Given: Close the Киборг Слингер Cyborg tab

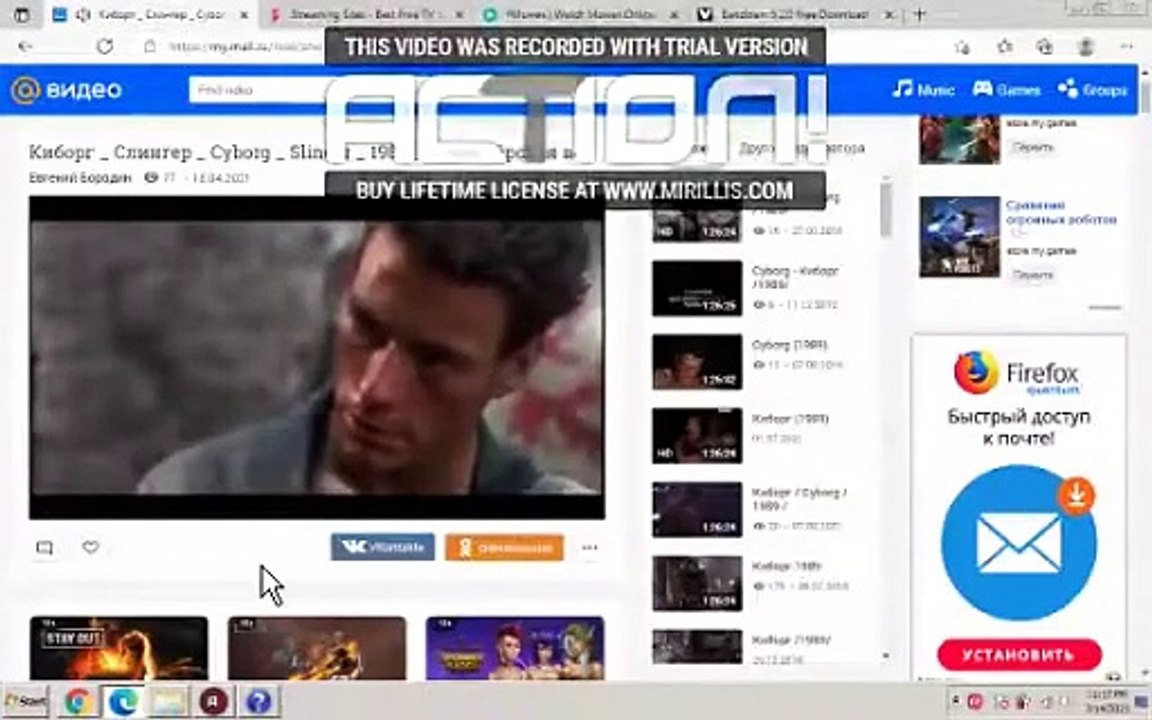Looking at the screenshot, I should [x=244, y=15].
